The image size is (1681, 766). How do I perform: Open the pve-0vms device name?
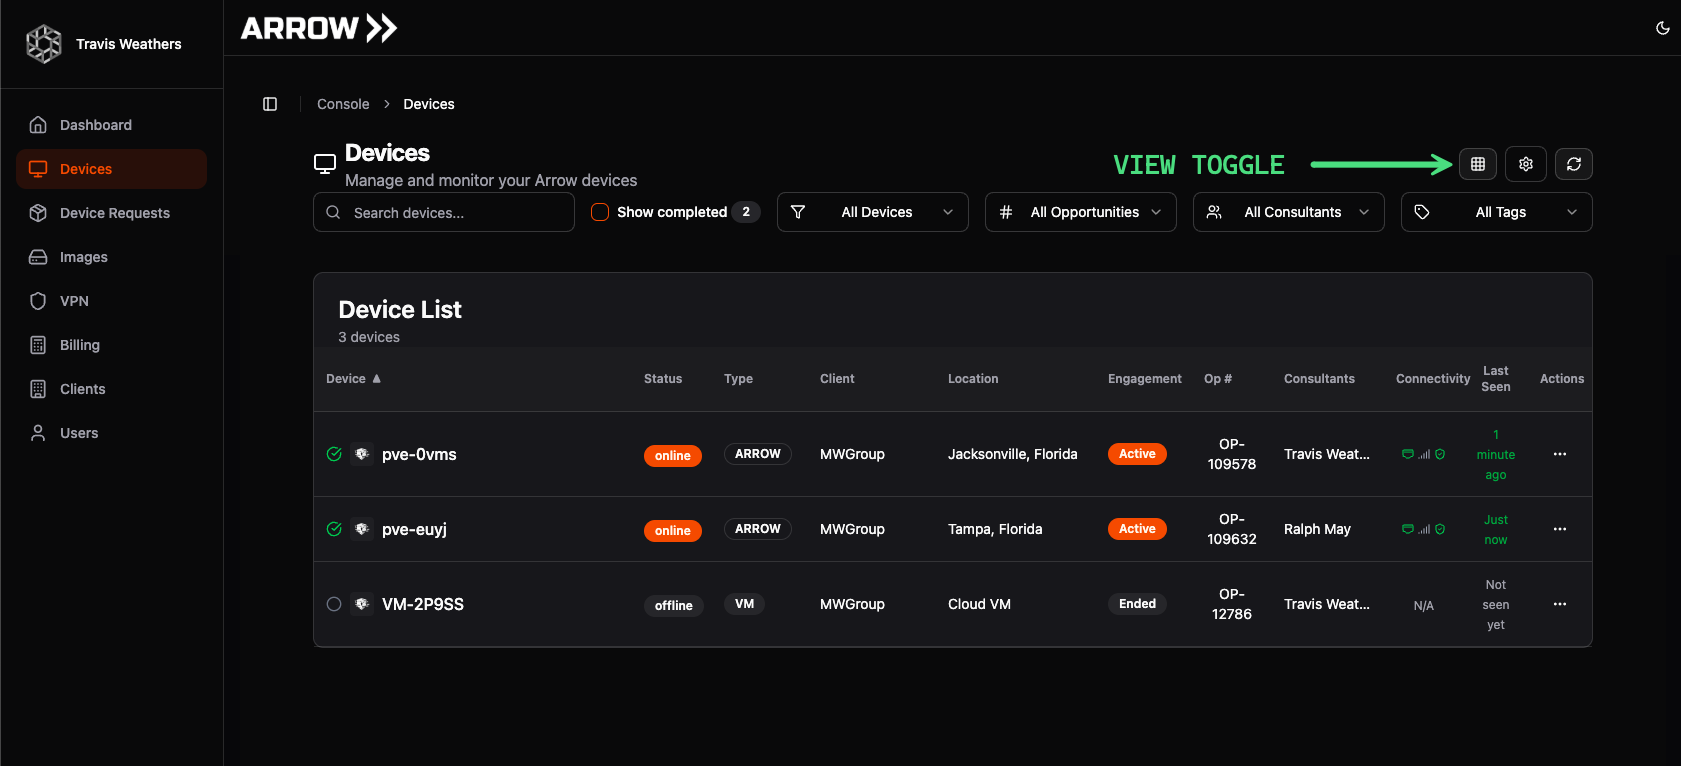[419, 454]
